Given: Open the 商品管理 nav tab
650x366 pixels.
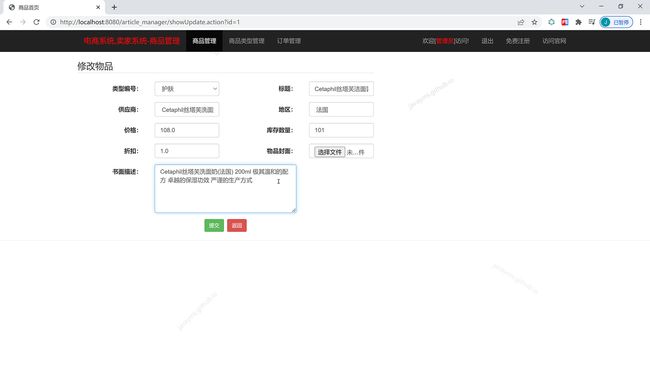Looking at the screenshot, I should 204,41.
